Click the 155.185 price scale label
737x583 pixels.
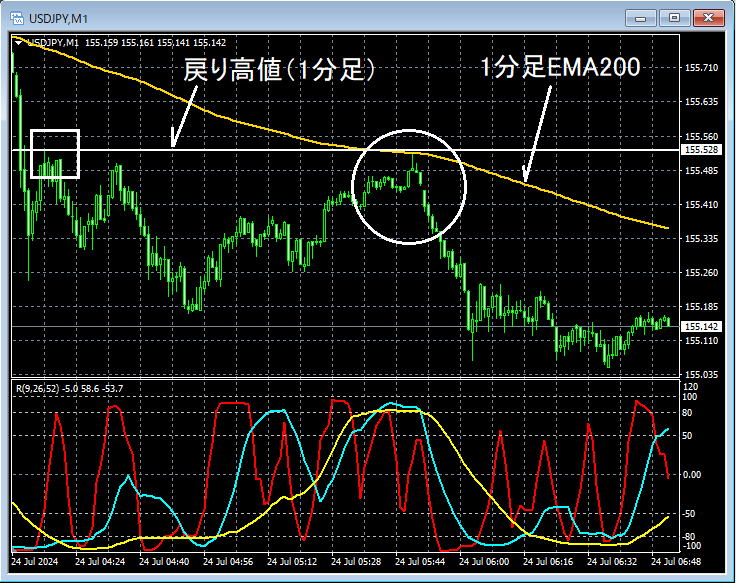(701, 307)
